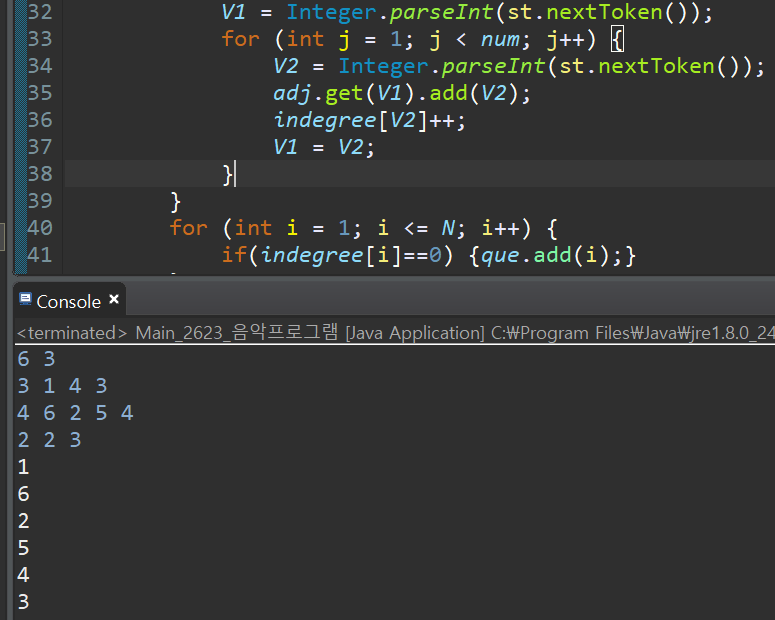
Task: Click the closing brace on line 39
Action: click(x=175, y=202)
